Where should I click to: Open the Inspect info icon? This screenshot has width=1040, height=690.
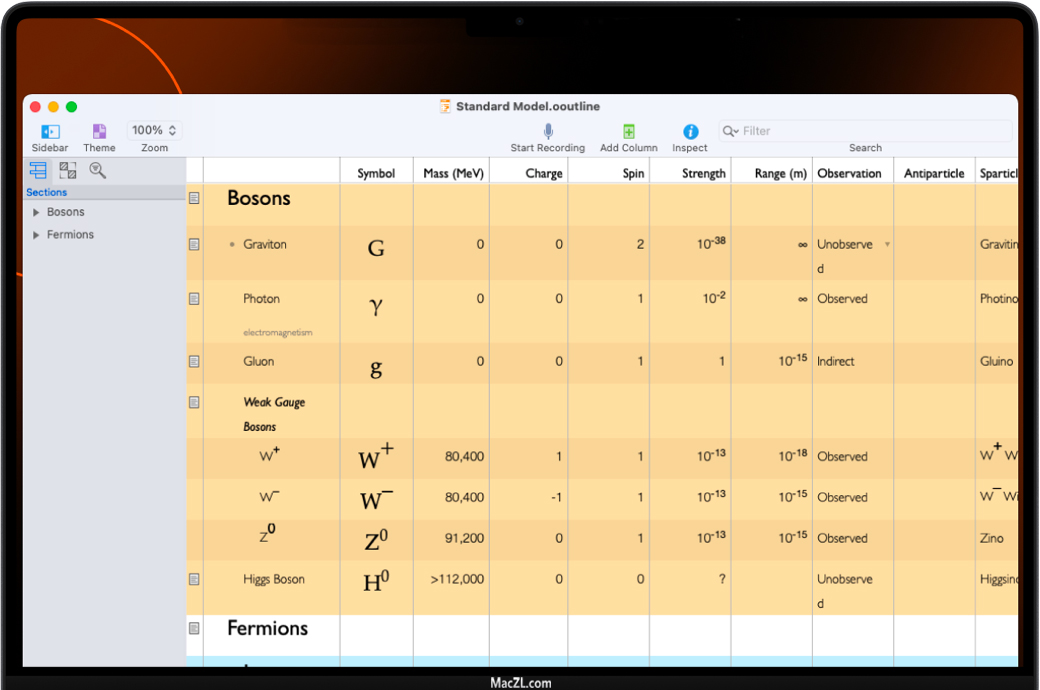[690, 131]
